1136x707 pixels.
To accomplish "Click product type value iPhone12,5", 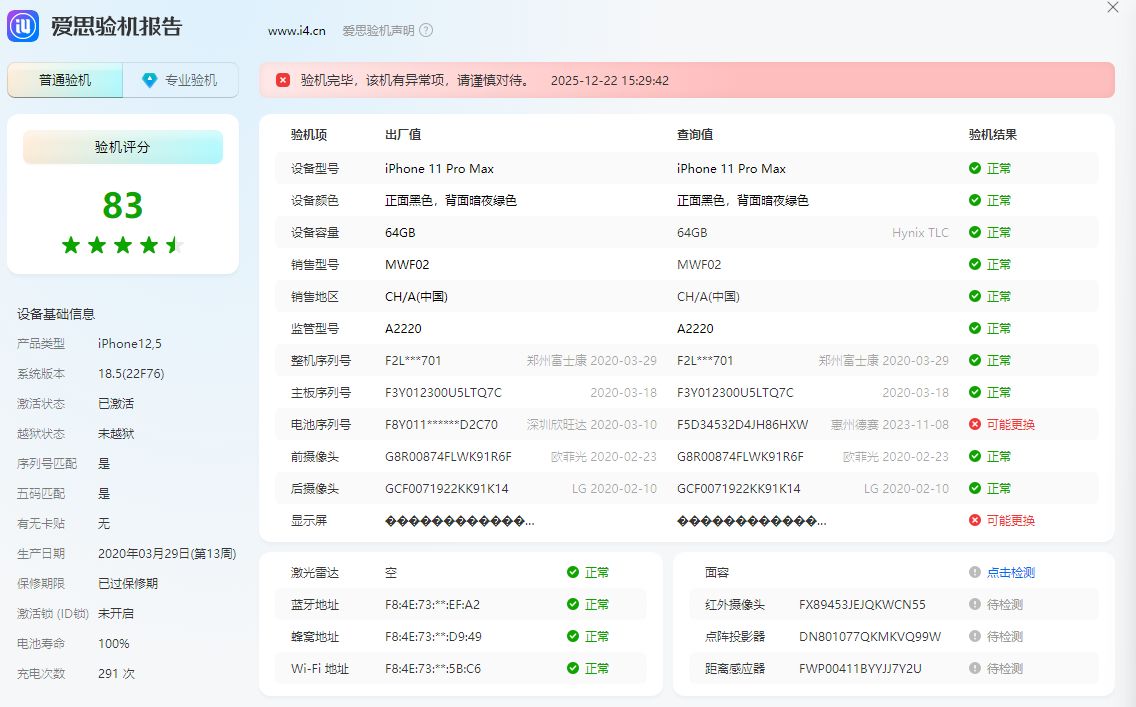I will point(130,343).
